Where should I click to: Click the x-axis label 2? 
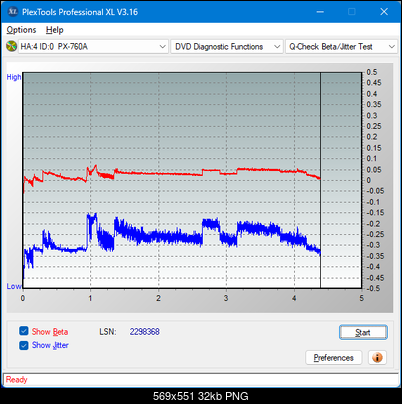pos(158,298)
